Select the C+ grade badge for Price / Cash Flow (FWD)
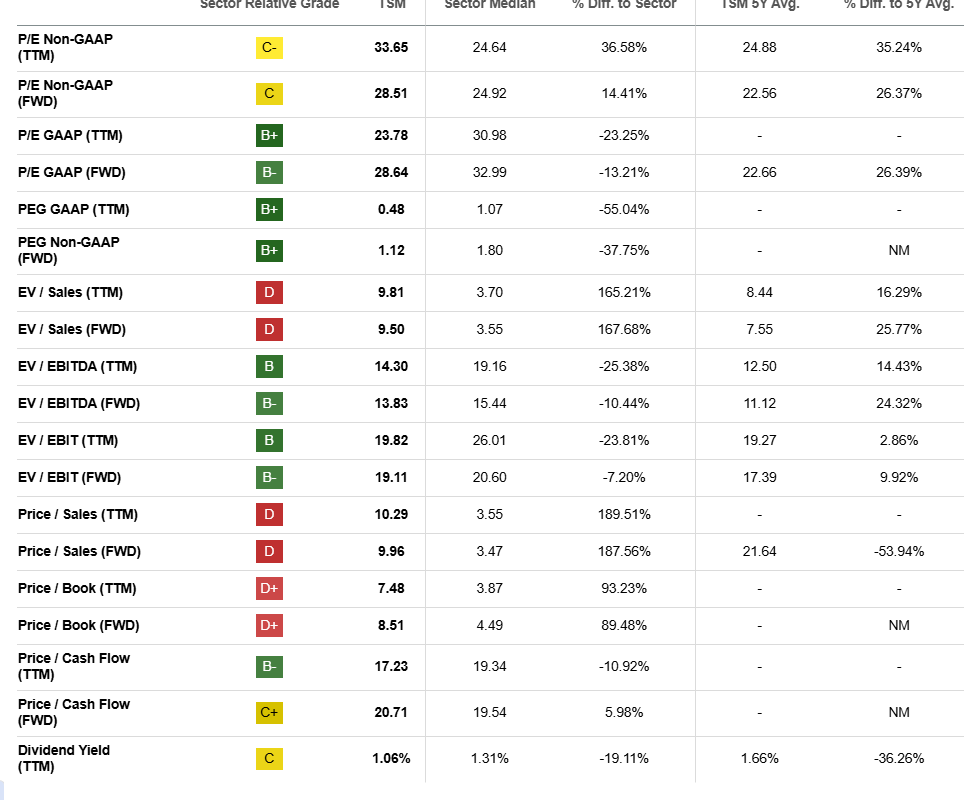This screenshot has width=964, height=800. click(x=269, y=712)
